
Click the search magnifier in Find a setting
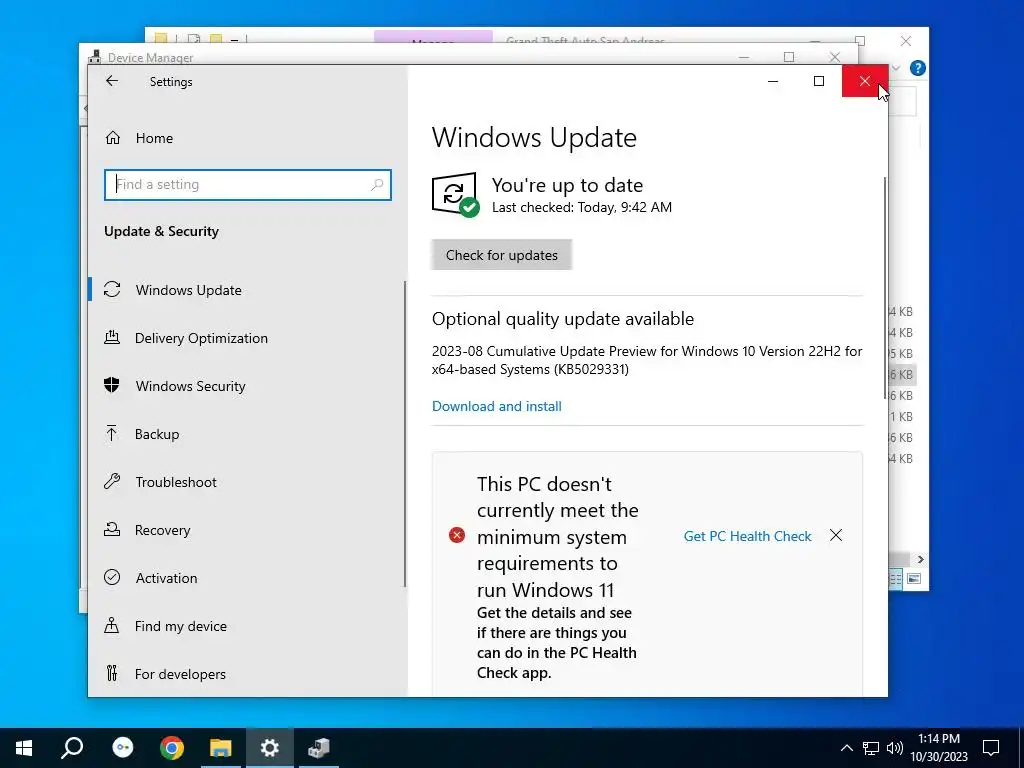tap(377, 185)
